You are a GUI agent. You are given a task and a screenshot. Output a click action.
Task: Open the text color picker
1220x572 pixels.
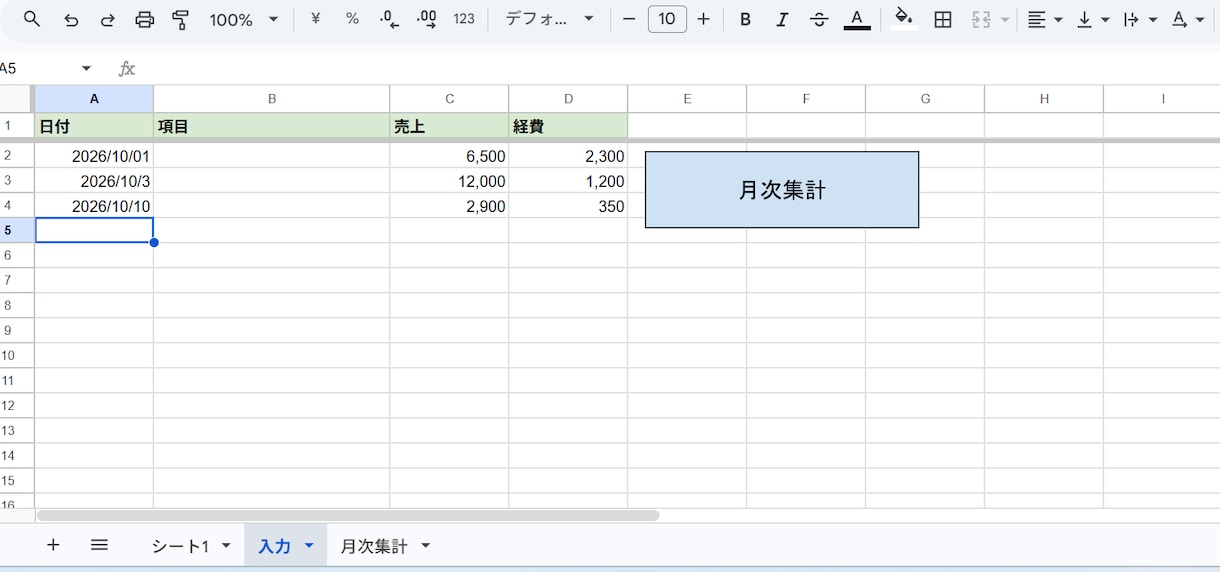tap(856, 19)
